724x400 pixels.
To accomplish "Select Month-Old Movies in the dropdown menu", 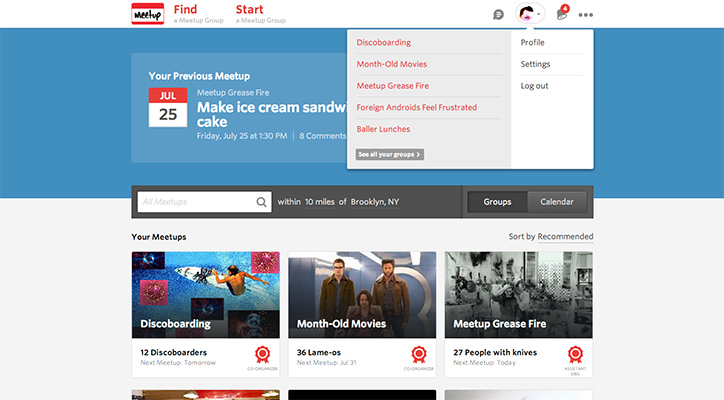I will 392,64.
